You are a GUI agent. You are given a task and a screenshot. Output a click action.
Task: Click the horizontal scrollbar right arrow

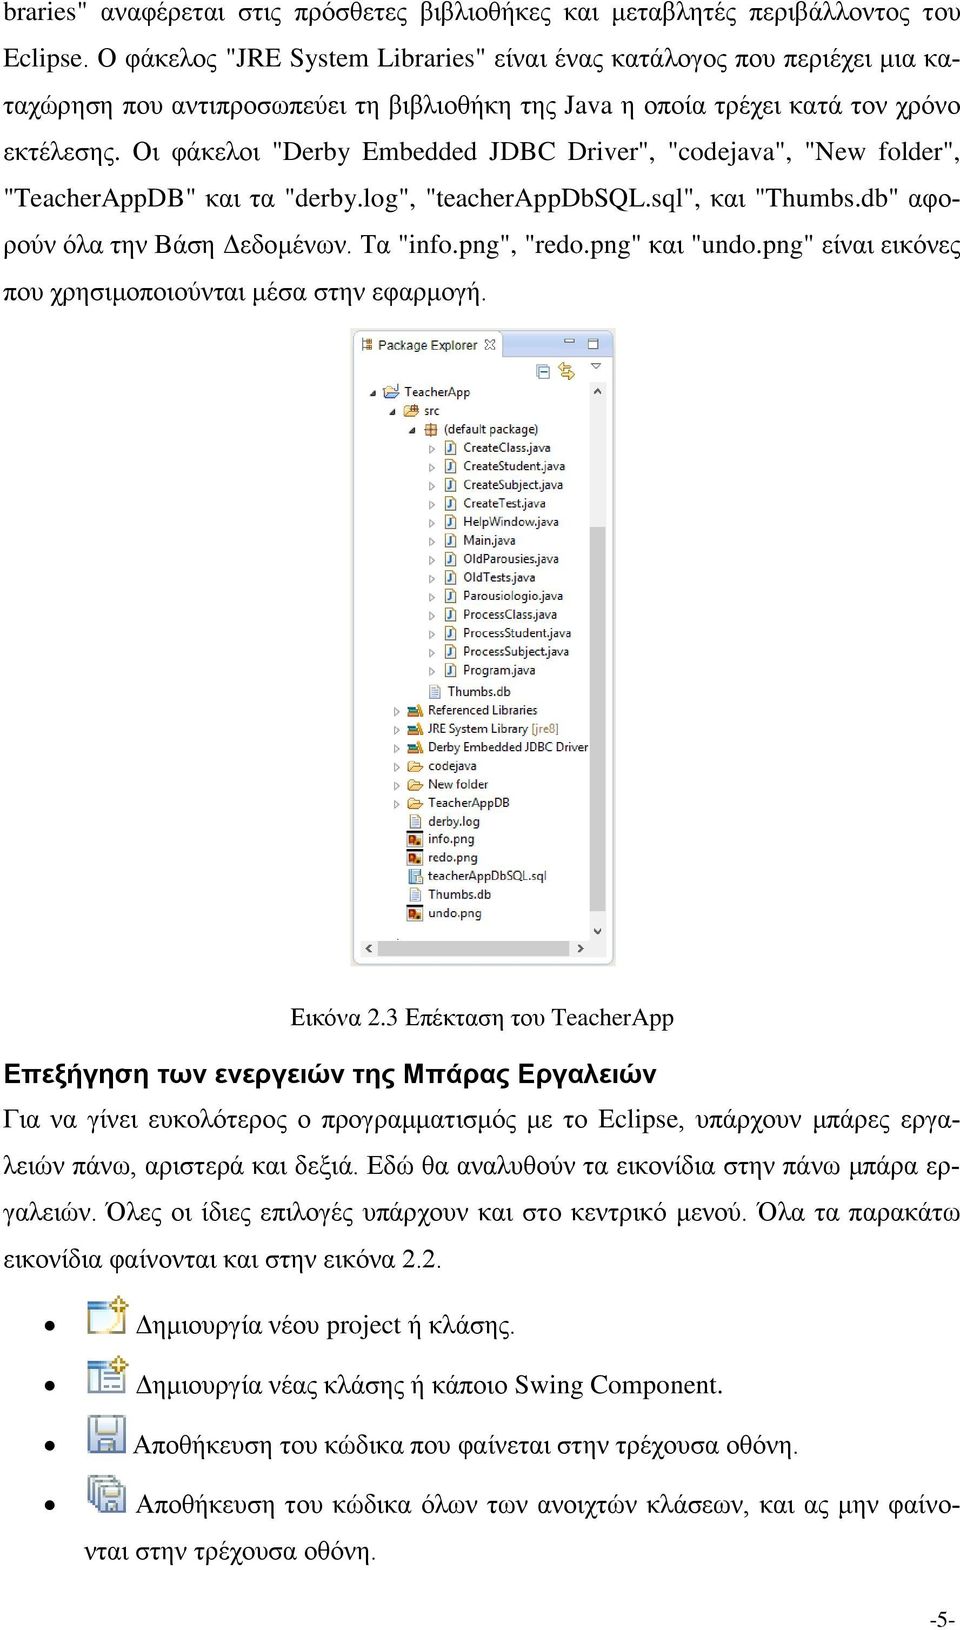(x=580, y=948)
